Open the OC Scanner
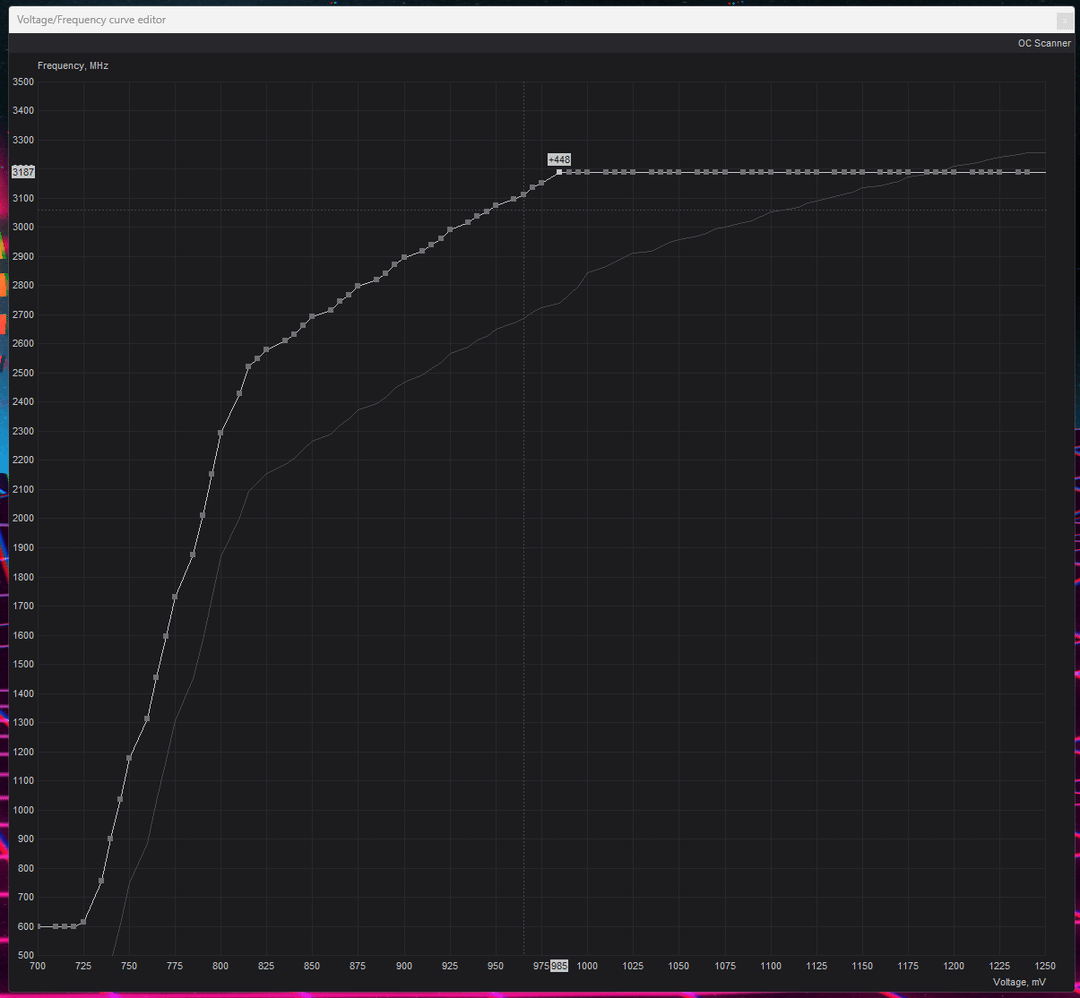 pyautogui.click(x=1043, y=43)
